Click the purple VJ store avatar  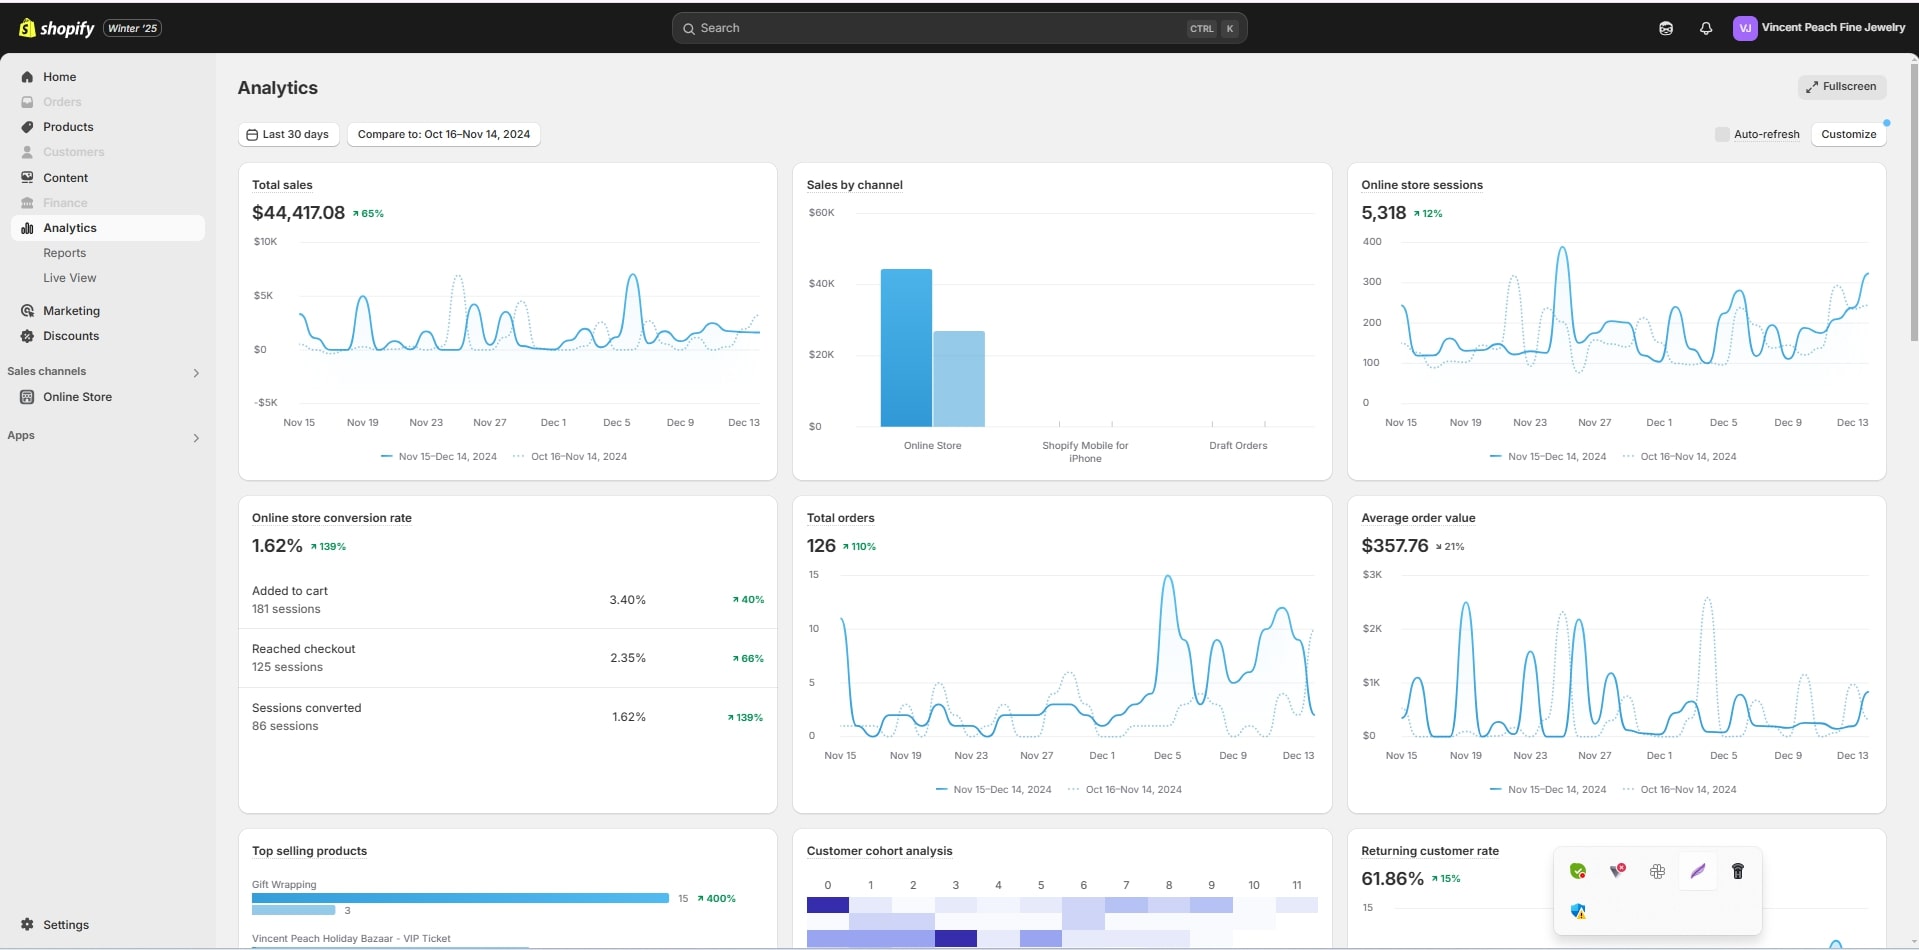coord(1744,28)
